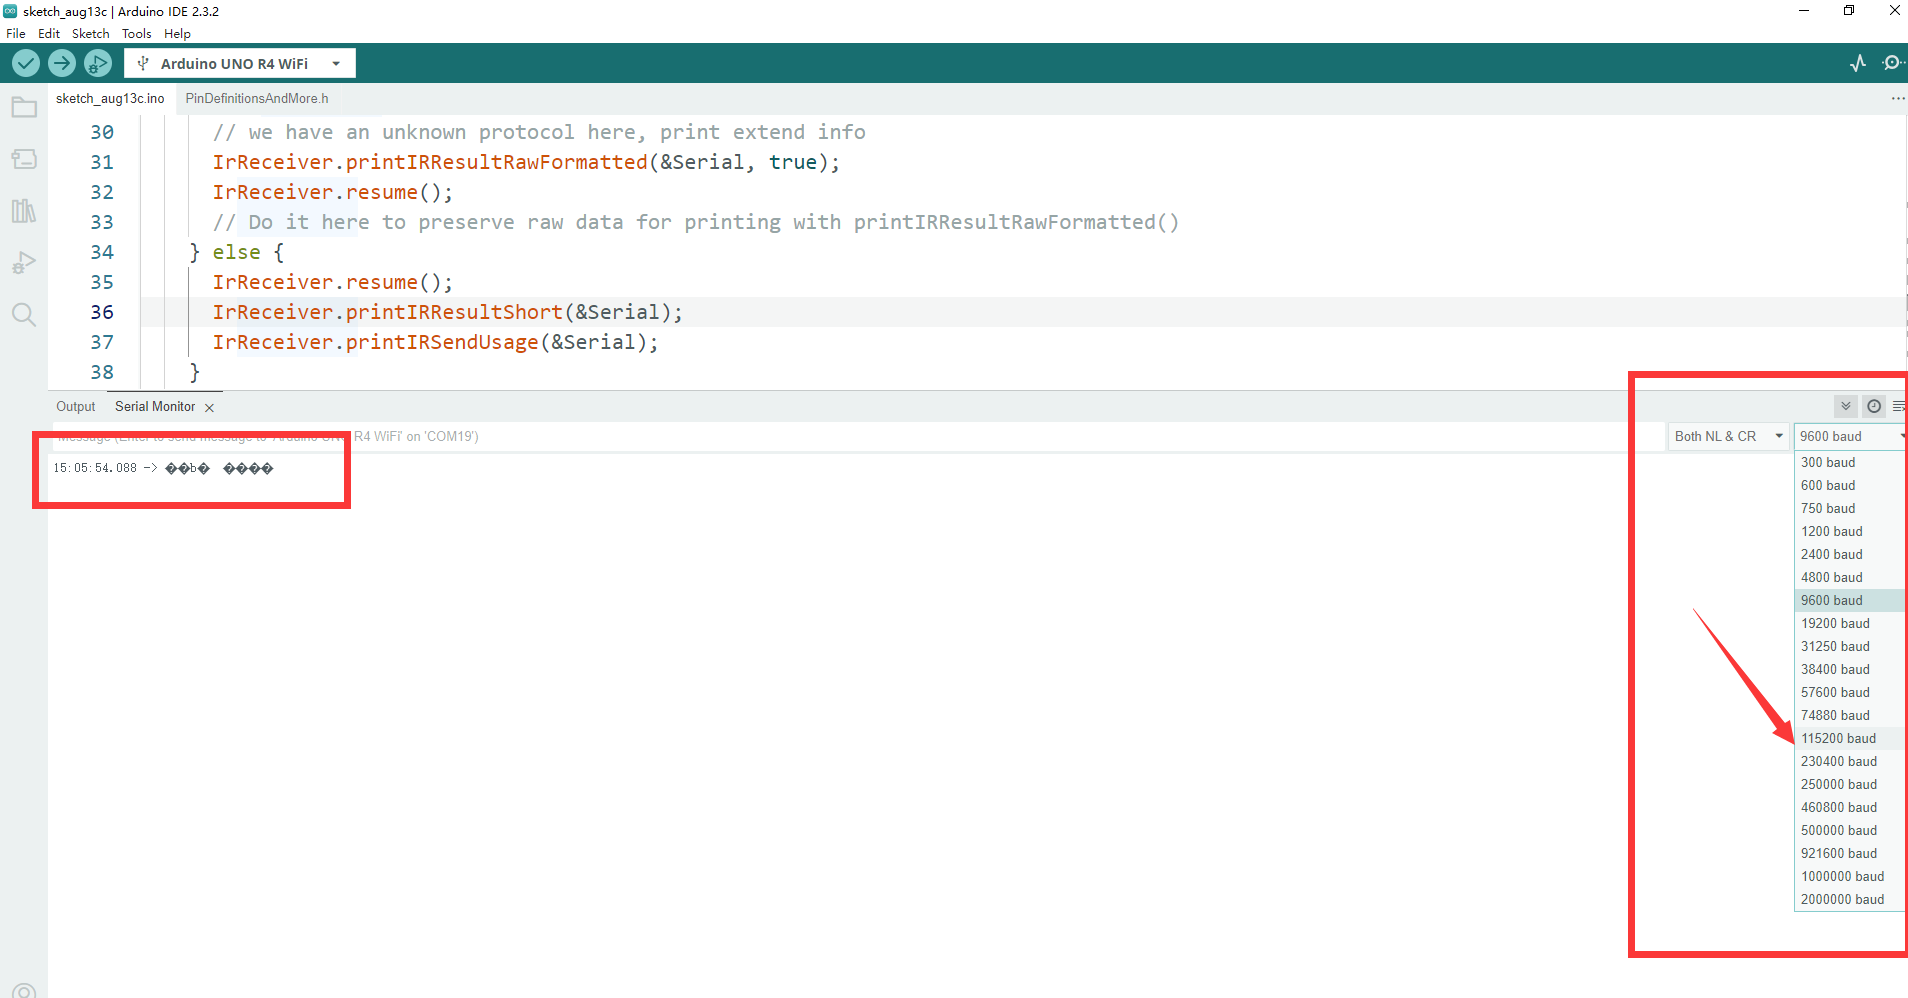Choose 2000000 baud option

click(x=1849, y=899)
